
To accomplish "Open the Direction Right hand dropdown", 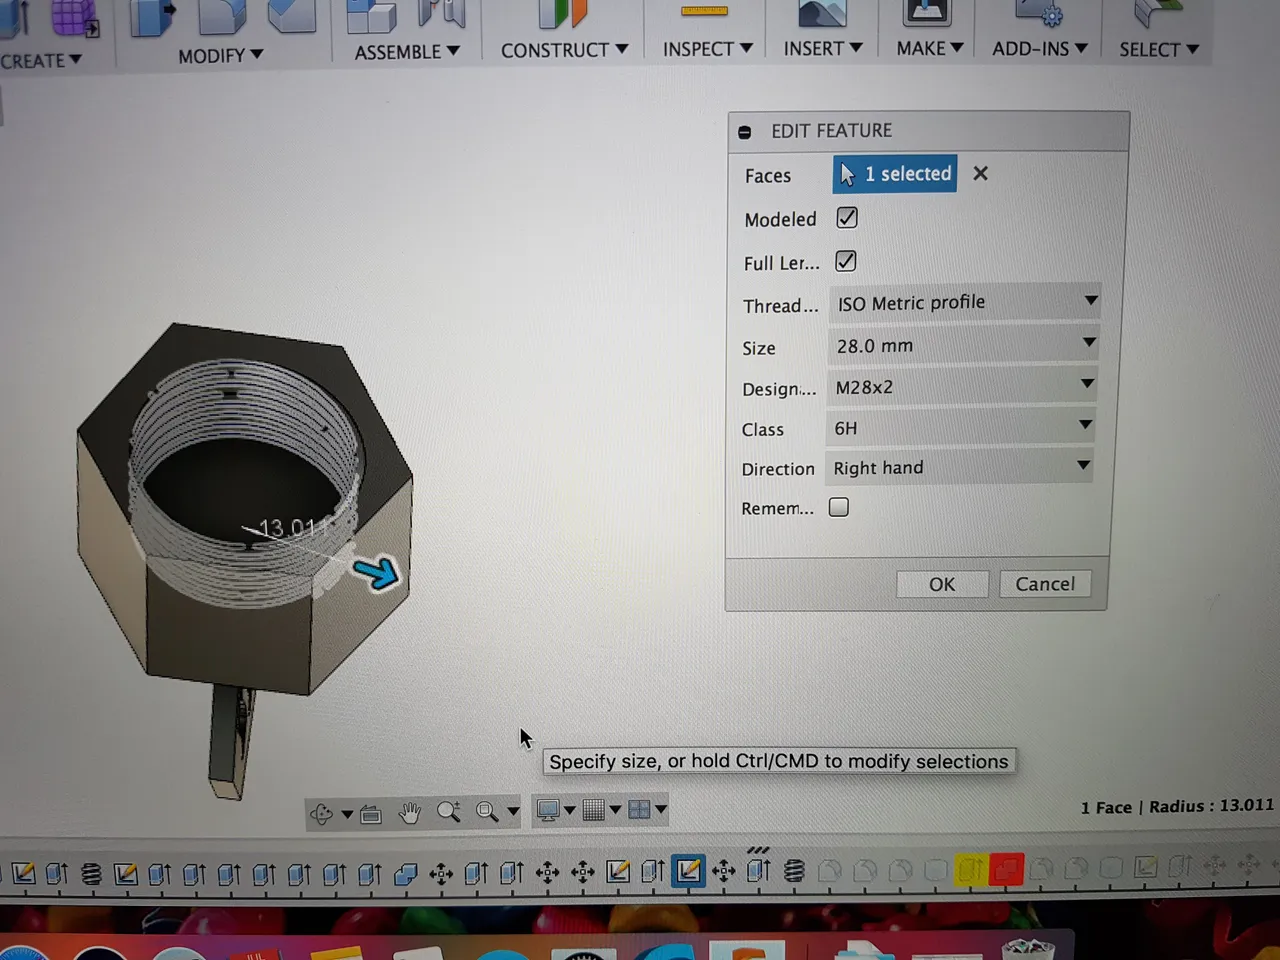I will pos(959,468).
